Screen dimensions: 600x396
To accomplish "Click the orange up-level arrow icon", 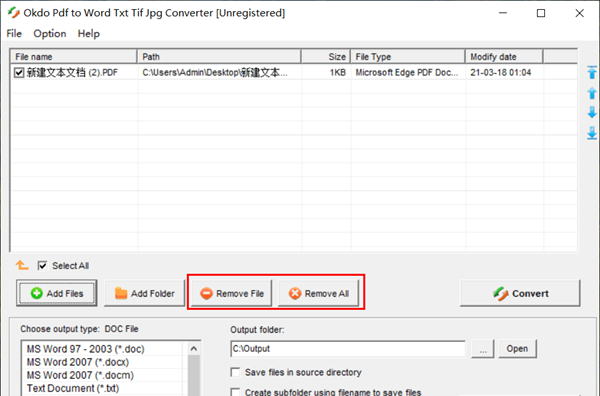I will [x=22, y=265].
